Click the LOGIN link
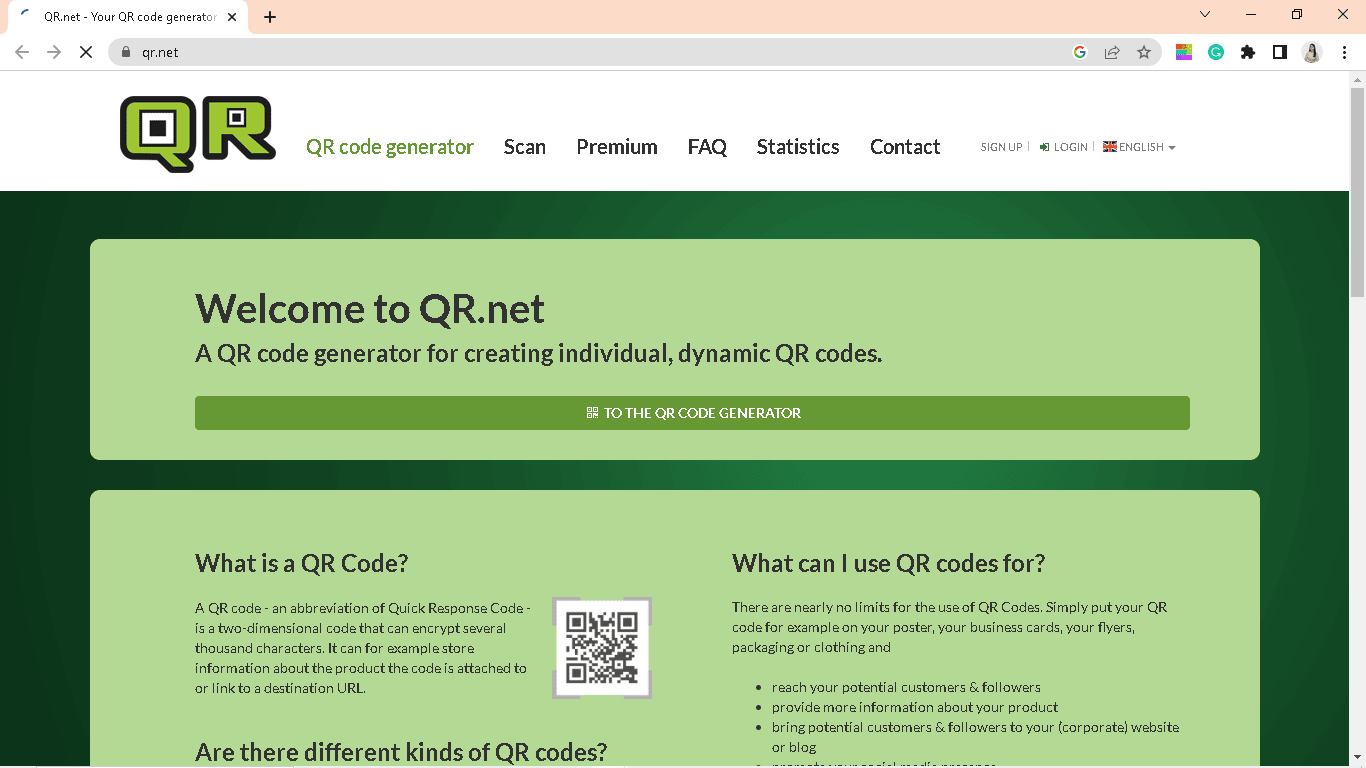Image resolution: width=1366 pixels, height=768 pixels. [x=1063, y=147]
